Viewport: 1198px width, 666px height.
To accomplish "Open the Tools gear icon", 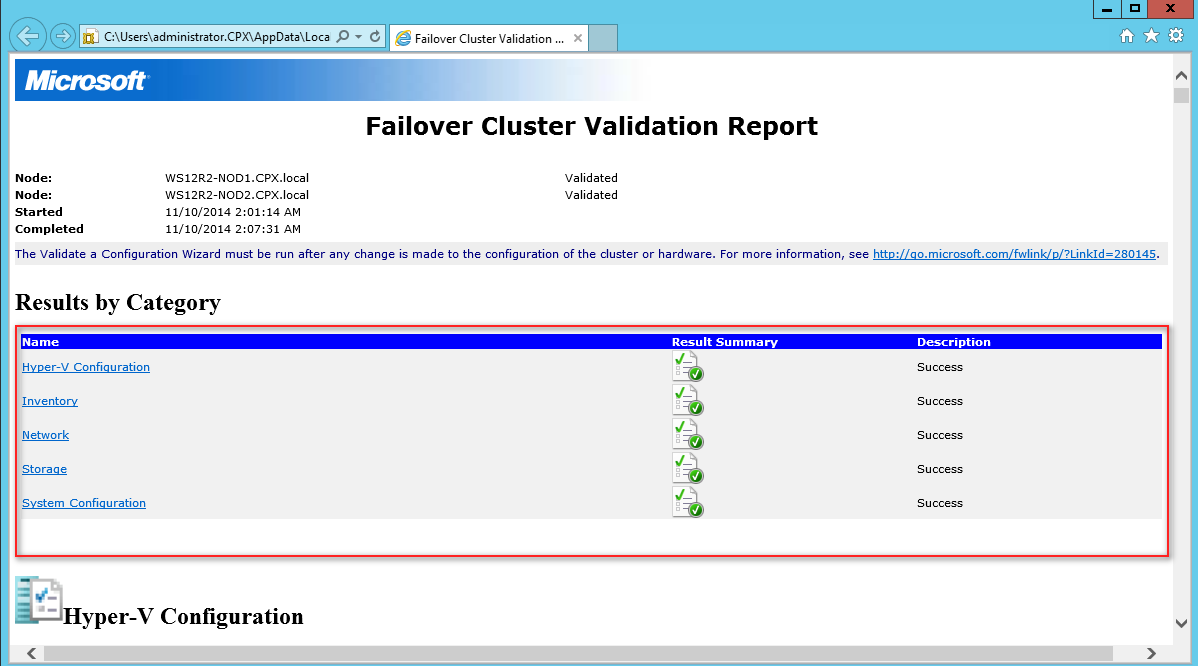I will click(1176, 36).
